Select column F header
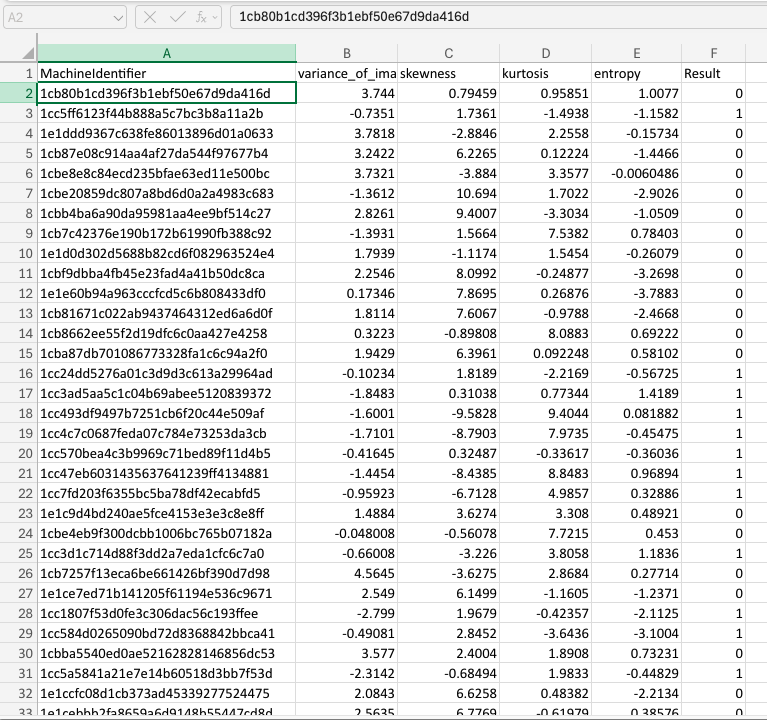This screenshot has width=767, height=720. tap(714, 53)
